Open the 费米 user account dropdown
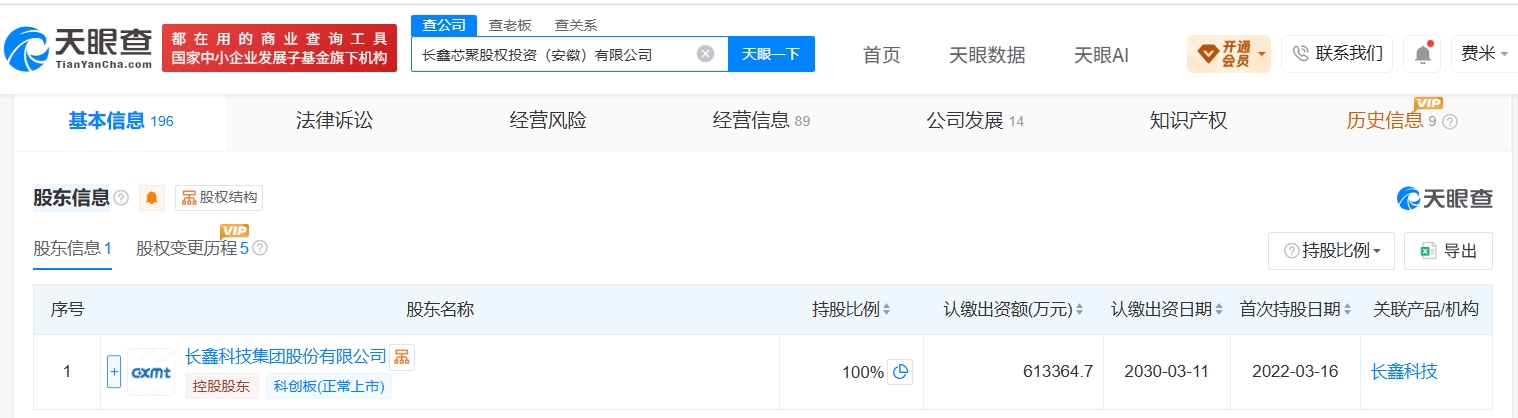 tap(1485, 54)
